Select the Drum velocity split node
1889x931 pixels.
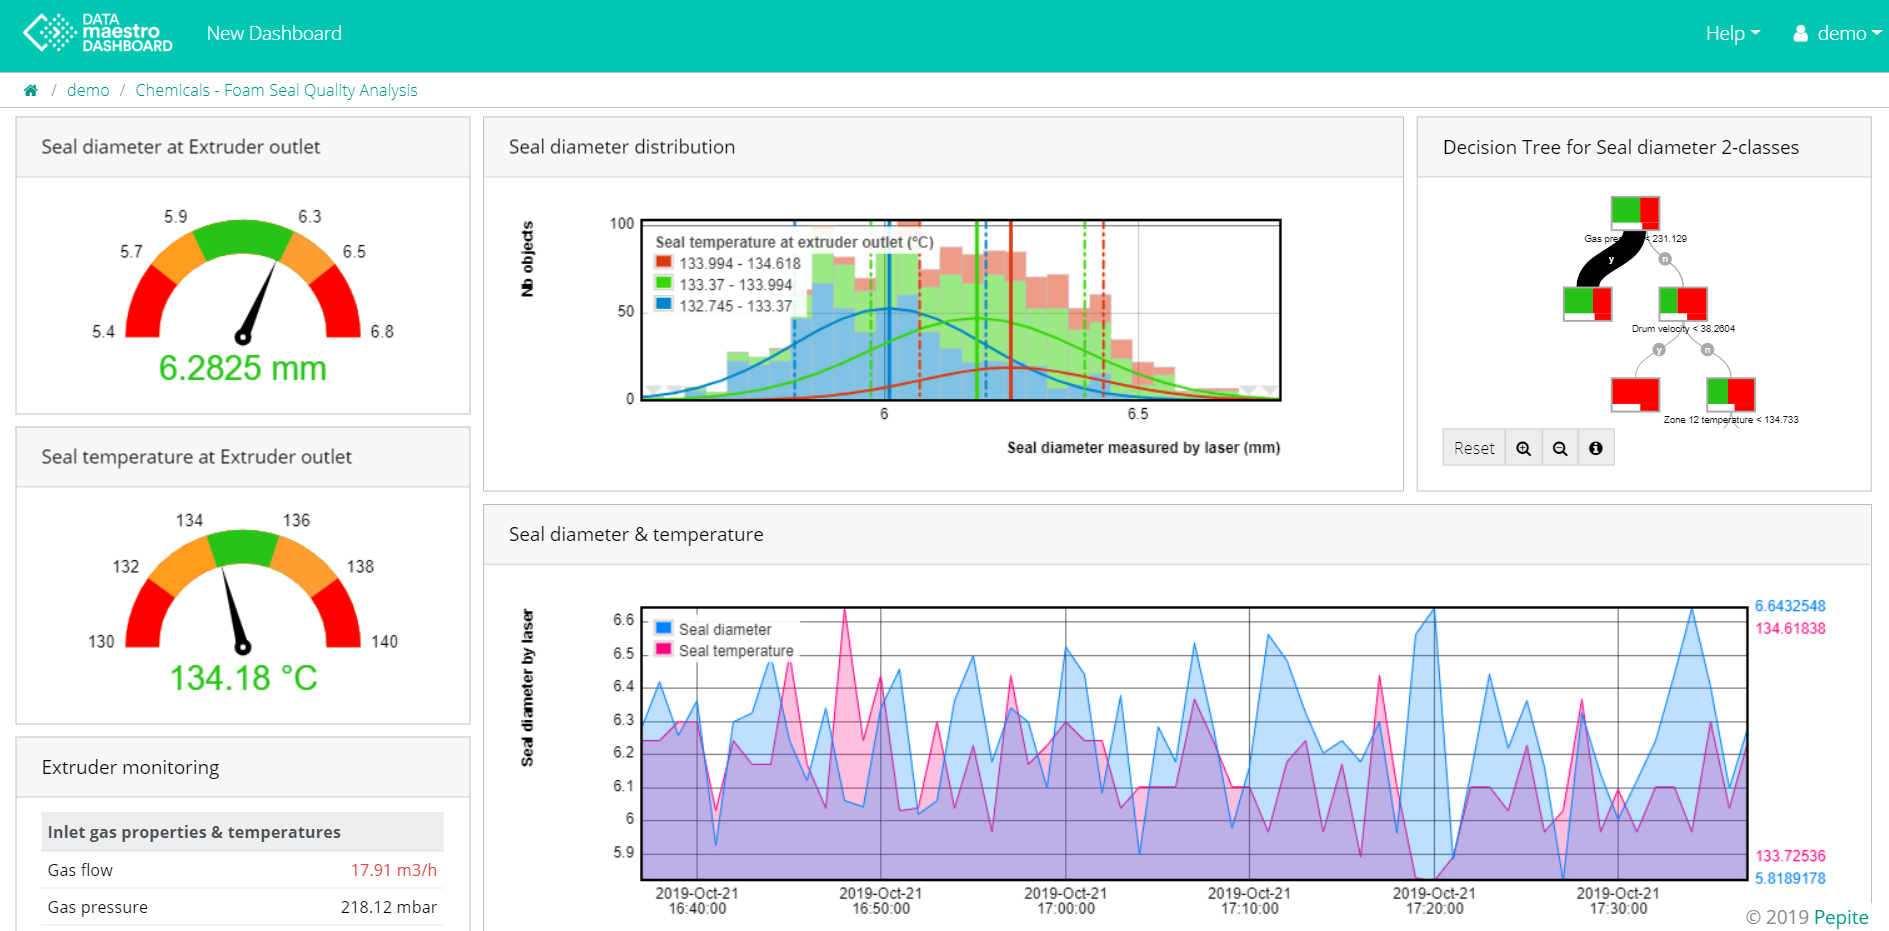pyautogui.click(x=1683, y=303)
